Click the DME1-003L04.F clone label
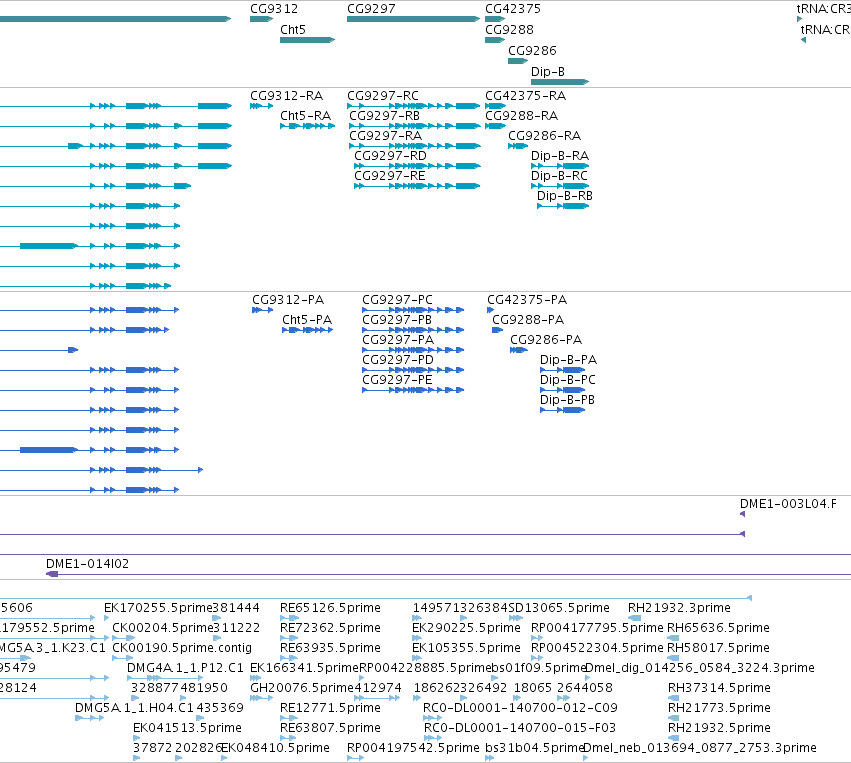This screenshot has height=763, width=851. pyautogui.click(x=788, y=504)
